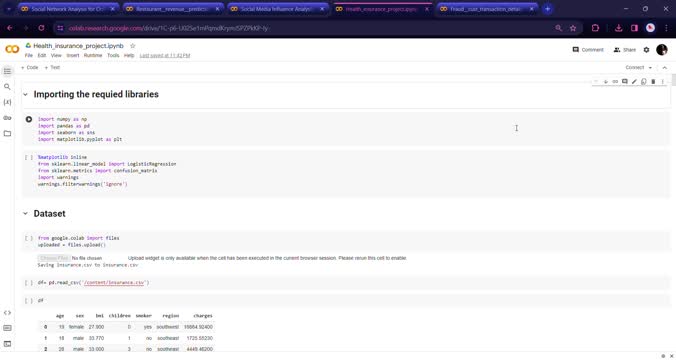Collapse the Importing the requied libraries section
The height and width of the screenshot is (360, 676).
click(x=25, y=94)
